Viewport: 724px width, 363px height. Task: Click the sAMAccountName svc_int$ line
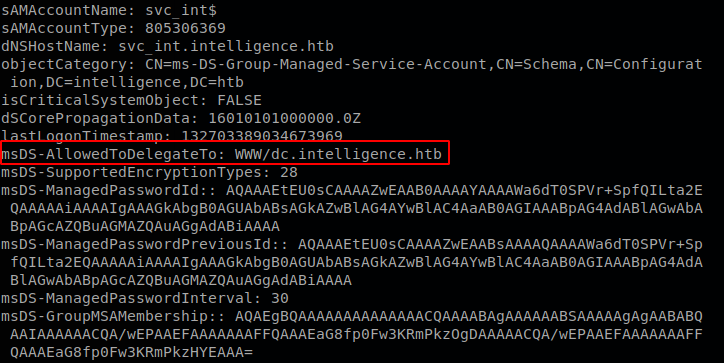(109, 10)
